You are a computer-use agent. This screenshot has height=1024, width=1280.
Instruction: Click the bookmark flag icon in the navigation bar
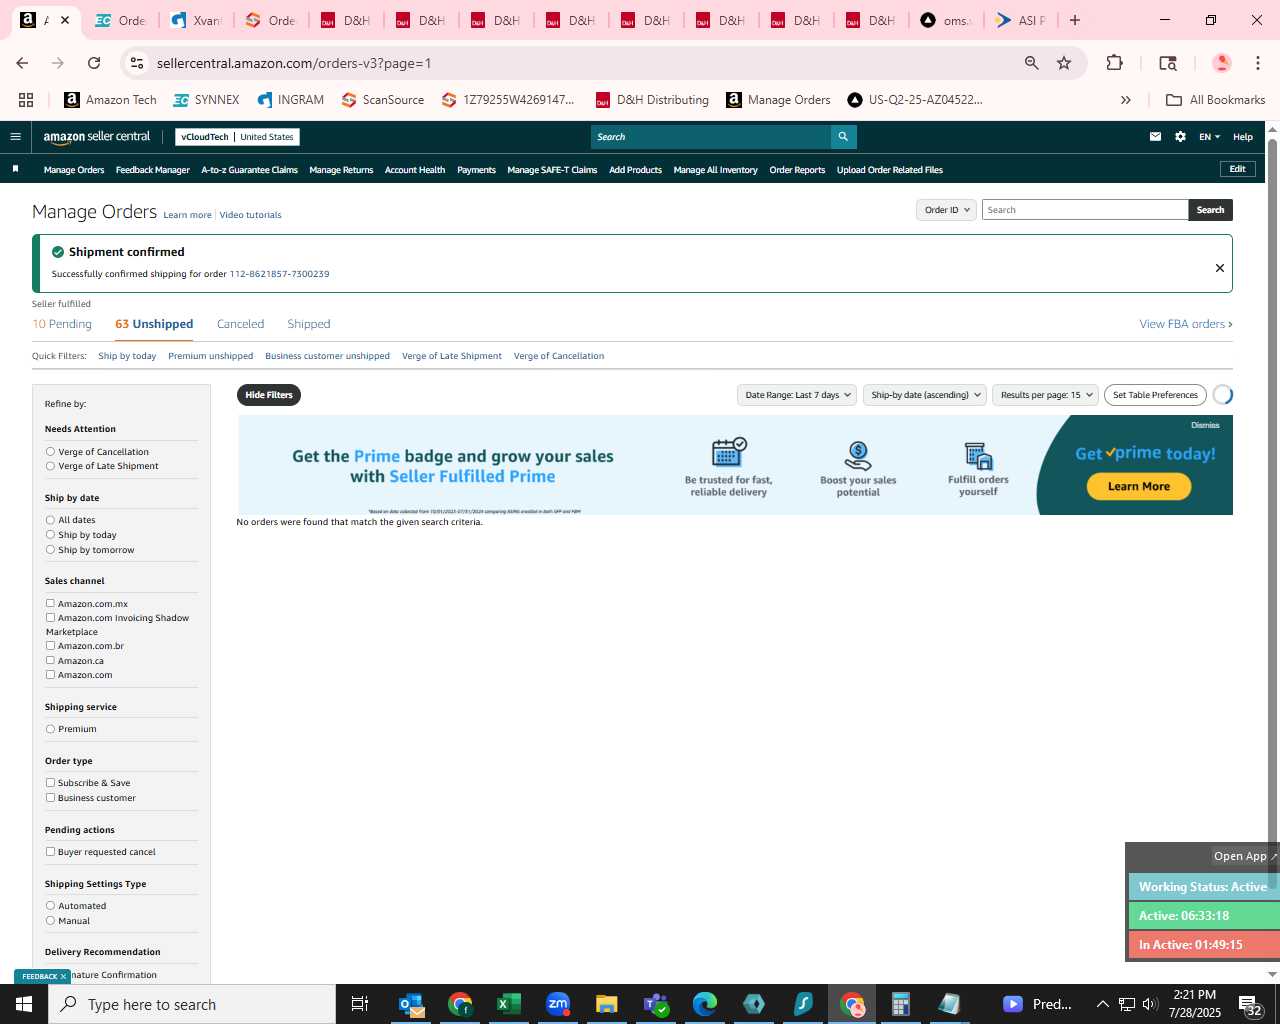tap(15, 169)
